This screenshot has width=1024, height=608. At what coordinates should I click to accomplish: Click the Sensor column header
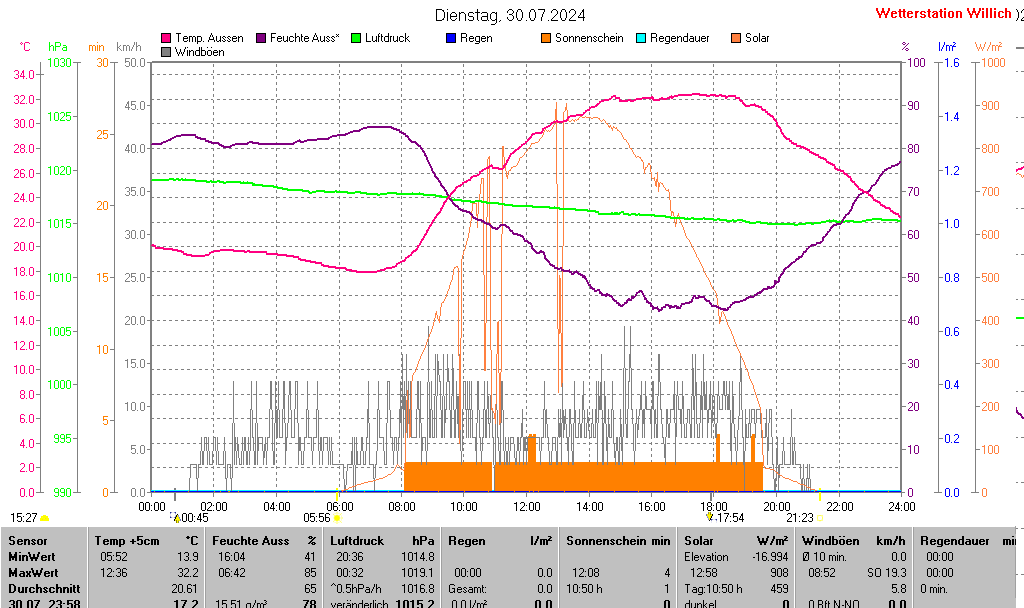(28, 541)
